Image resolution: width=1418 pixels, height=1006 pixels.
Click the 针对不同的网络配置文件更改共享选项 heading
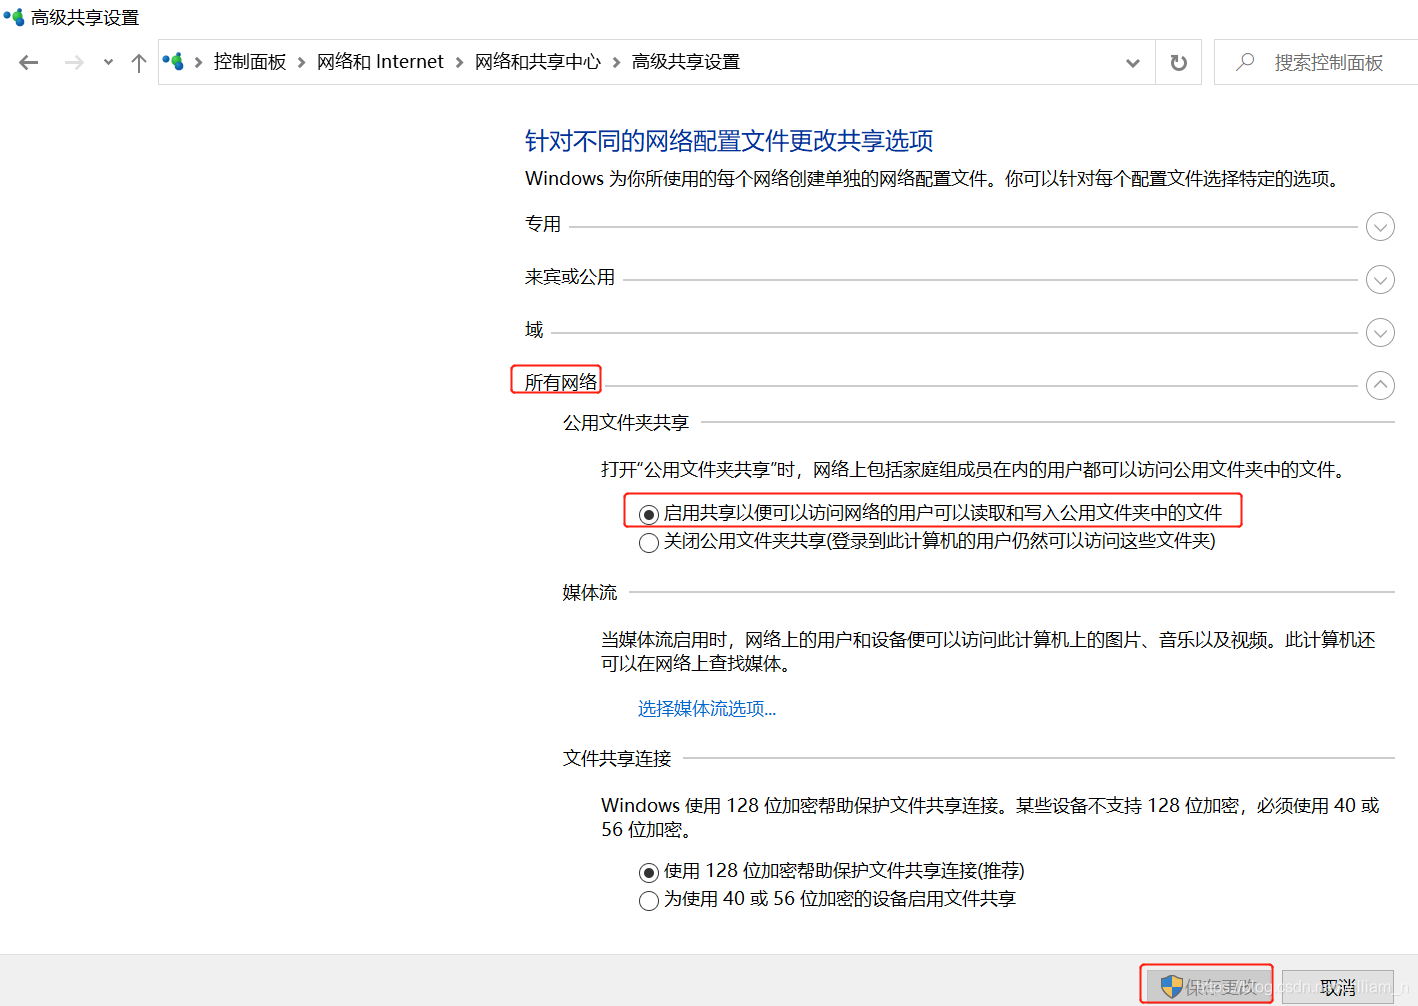pyautogui.click(x=729, y=141)
